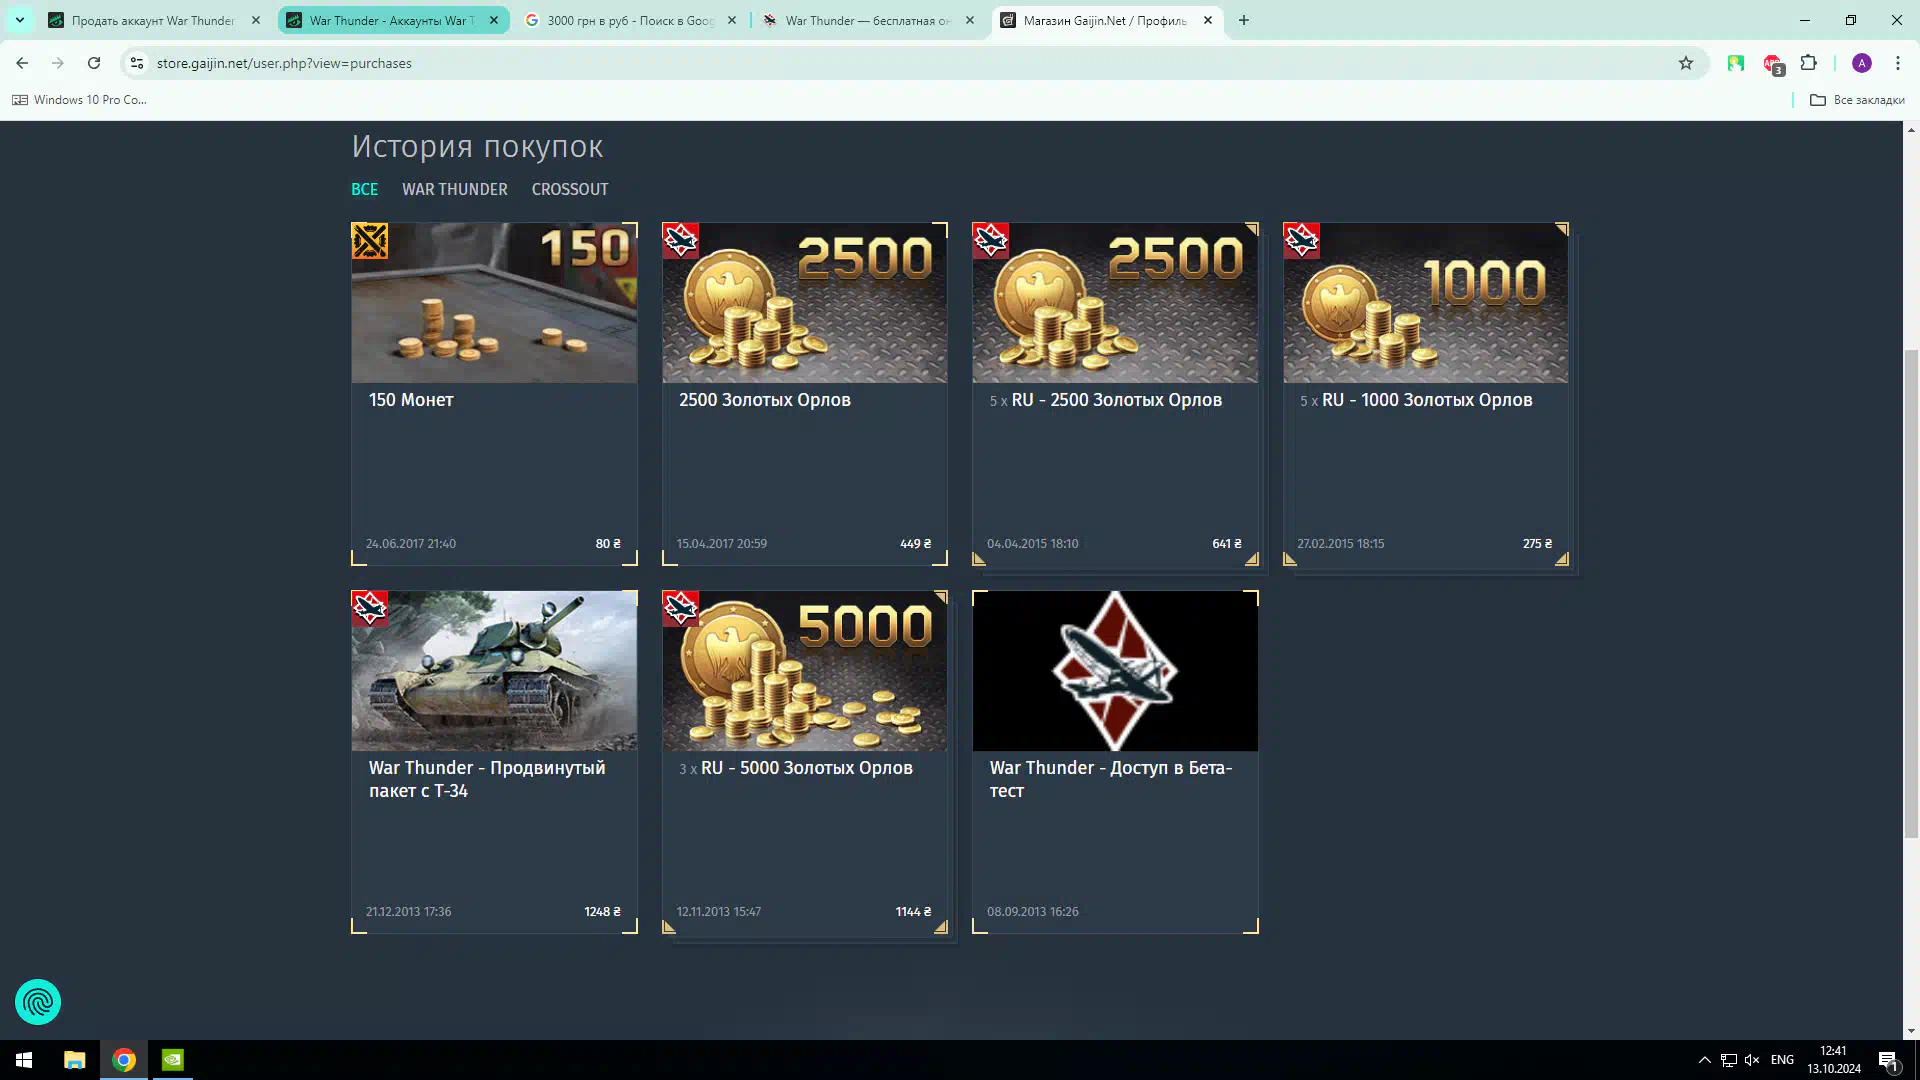Open a new browser tab
This screenshot has width=1920, height=1080.
tap(1244, 20)
